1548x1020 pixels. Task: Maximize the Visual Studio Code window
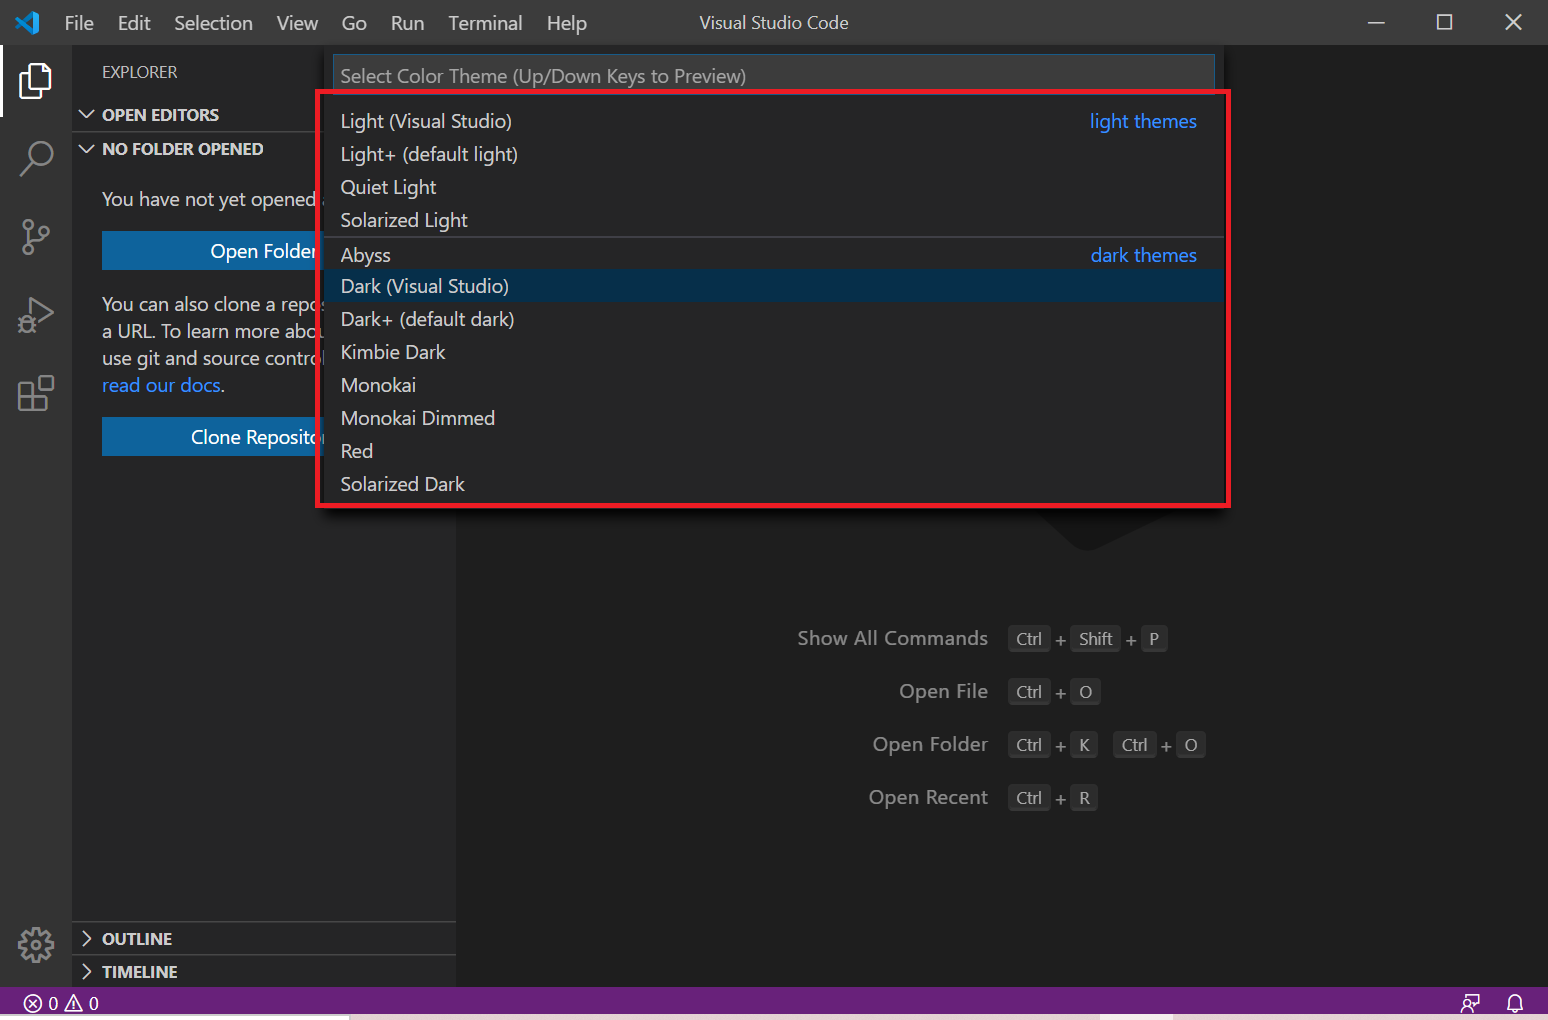[1444, 22]
